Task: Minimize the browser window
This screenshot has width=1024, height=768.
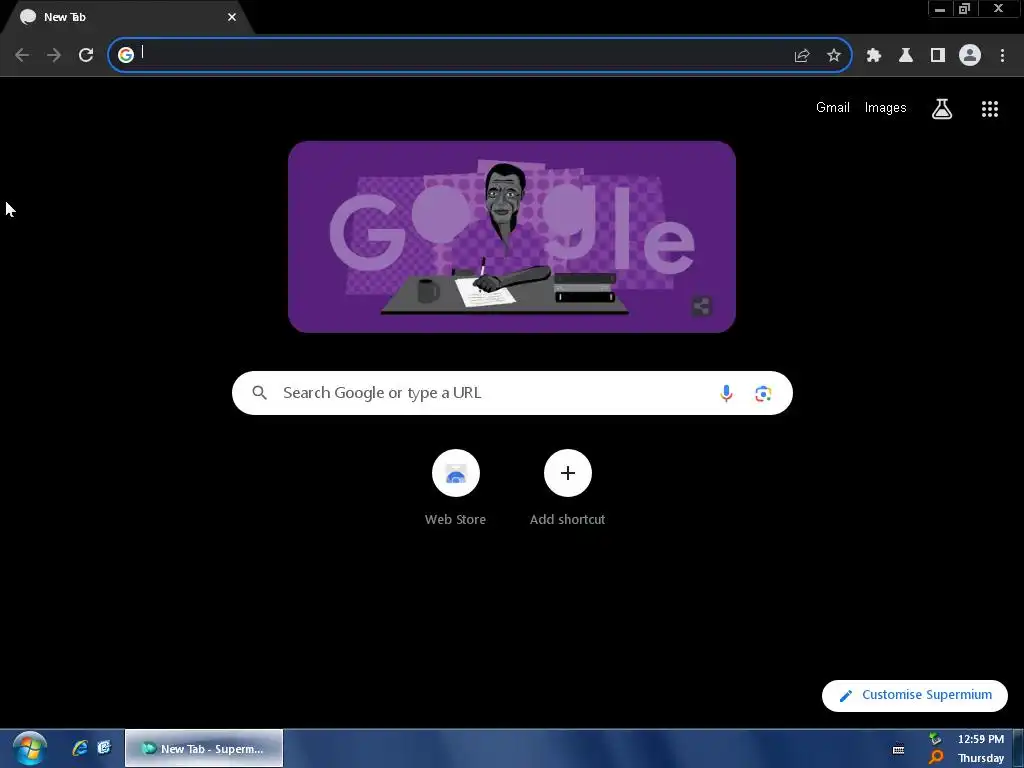Action: [940, 9]
